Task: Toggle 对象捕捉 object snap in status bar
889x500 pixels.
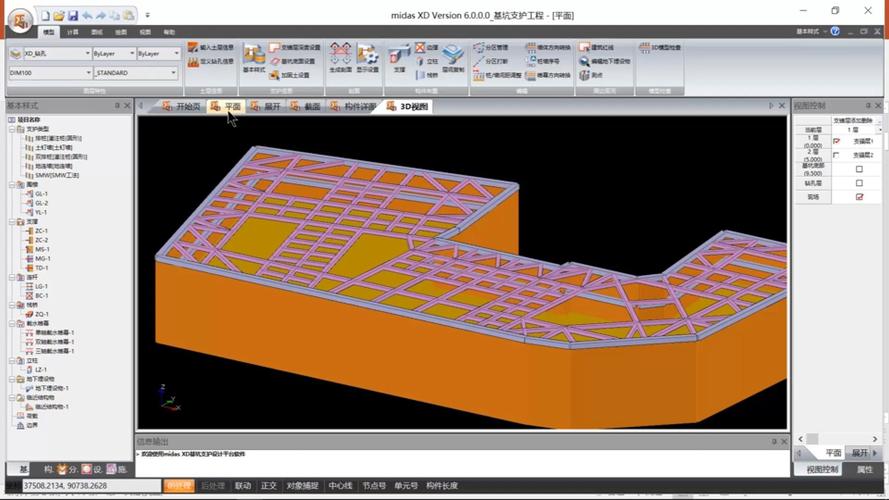Action: click(x=302, y=486)
